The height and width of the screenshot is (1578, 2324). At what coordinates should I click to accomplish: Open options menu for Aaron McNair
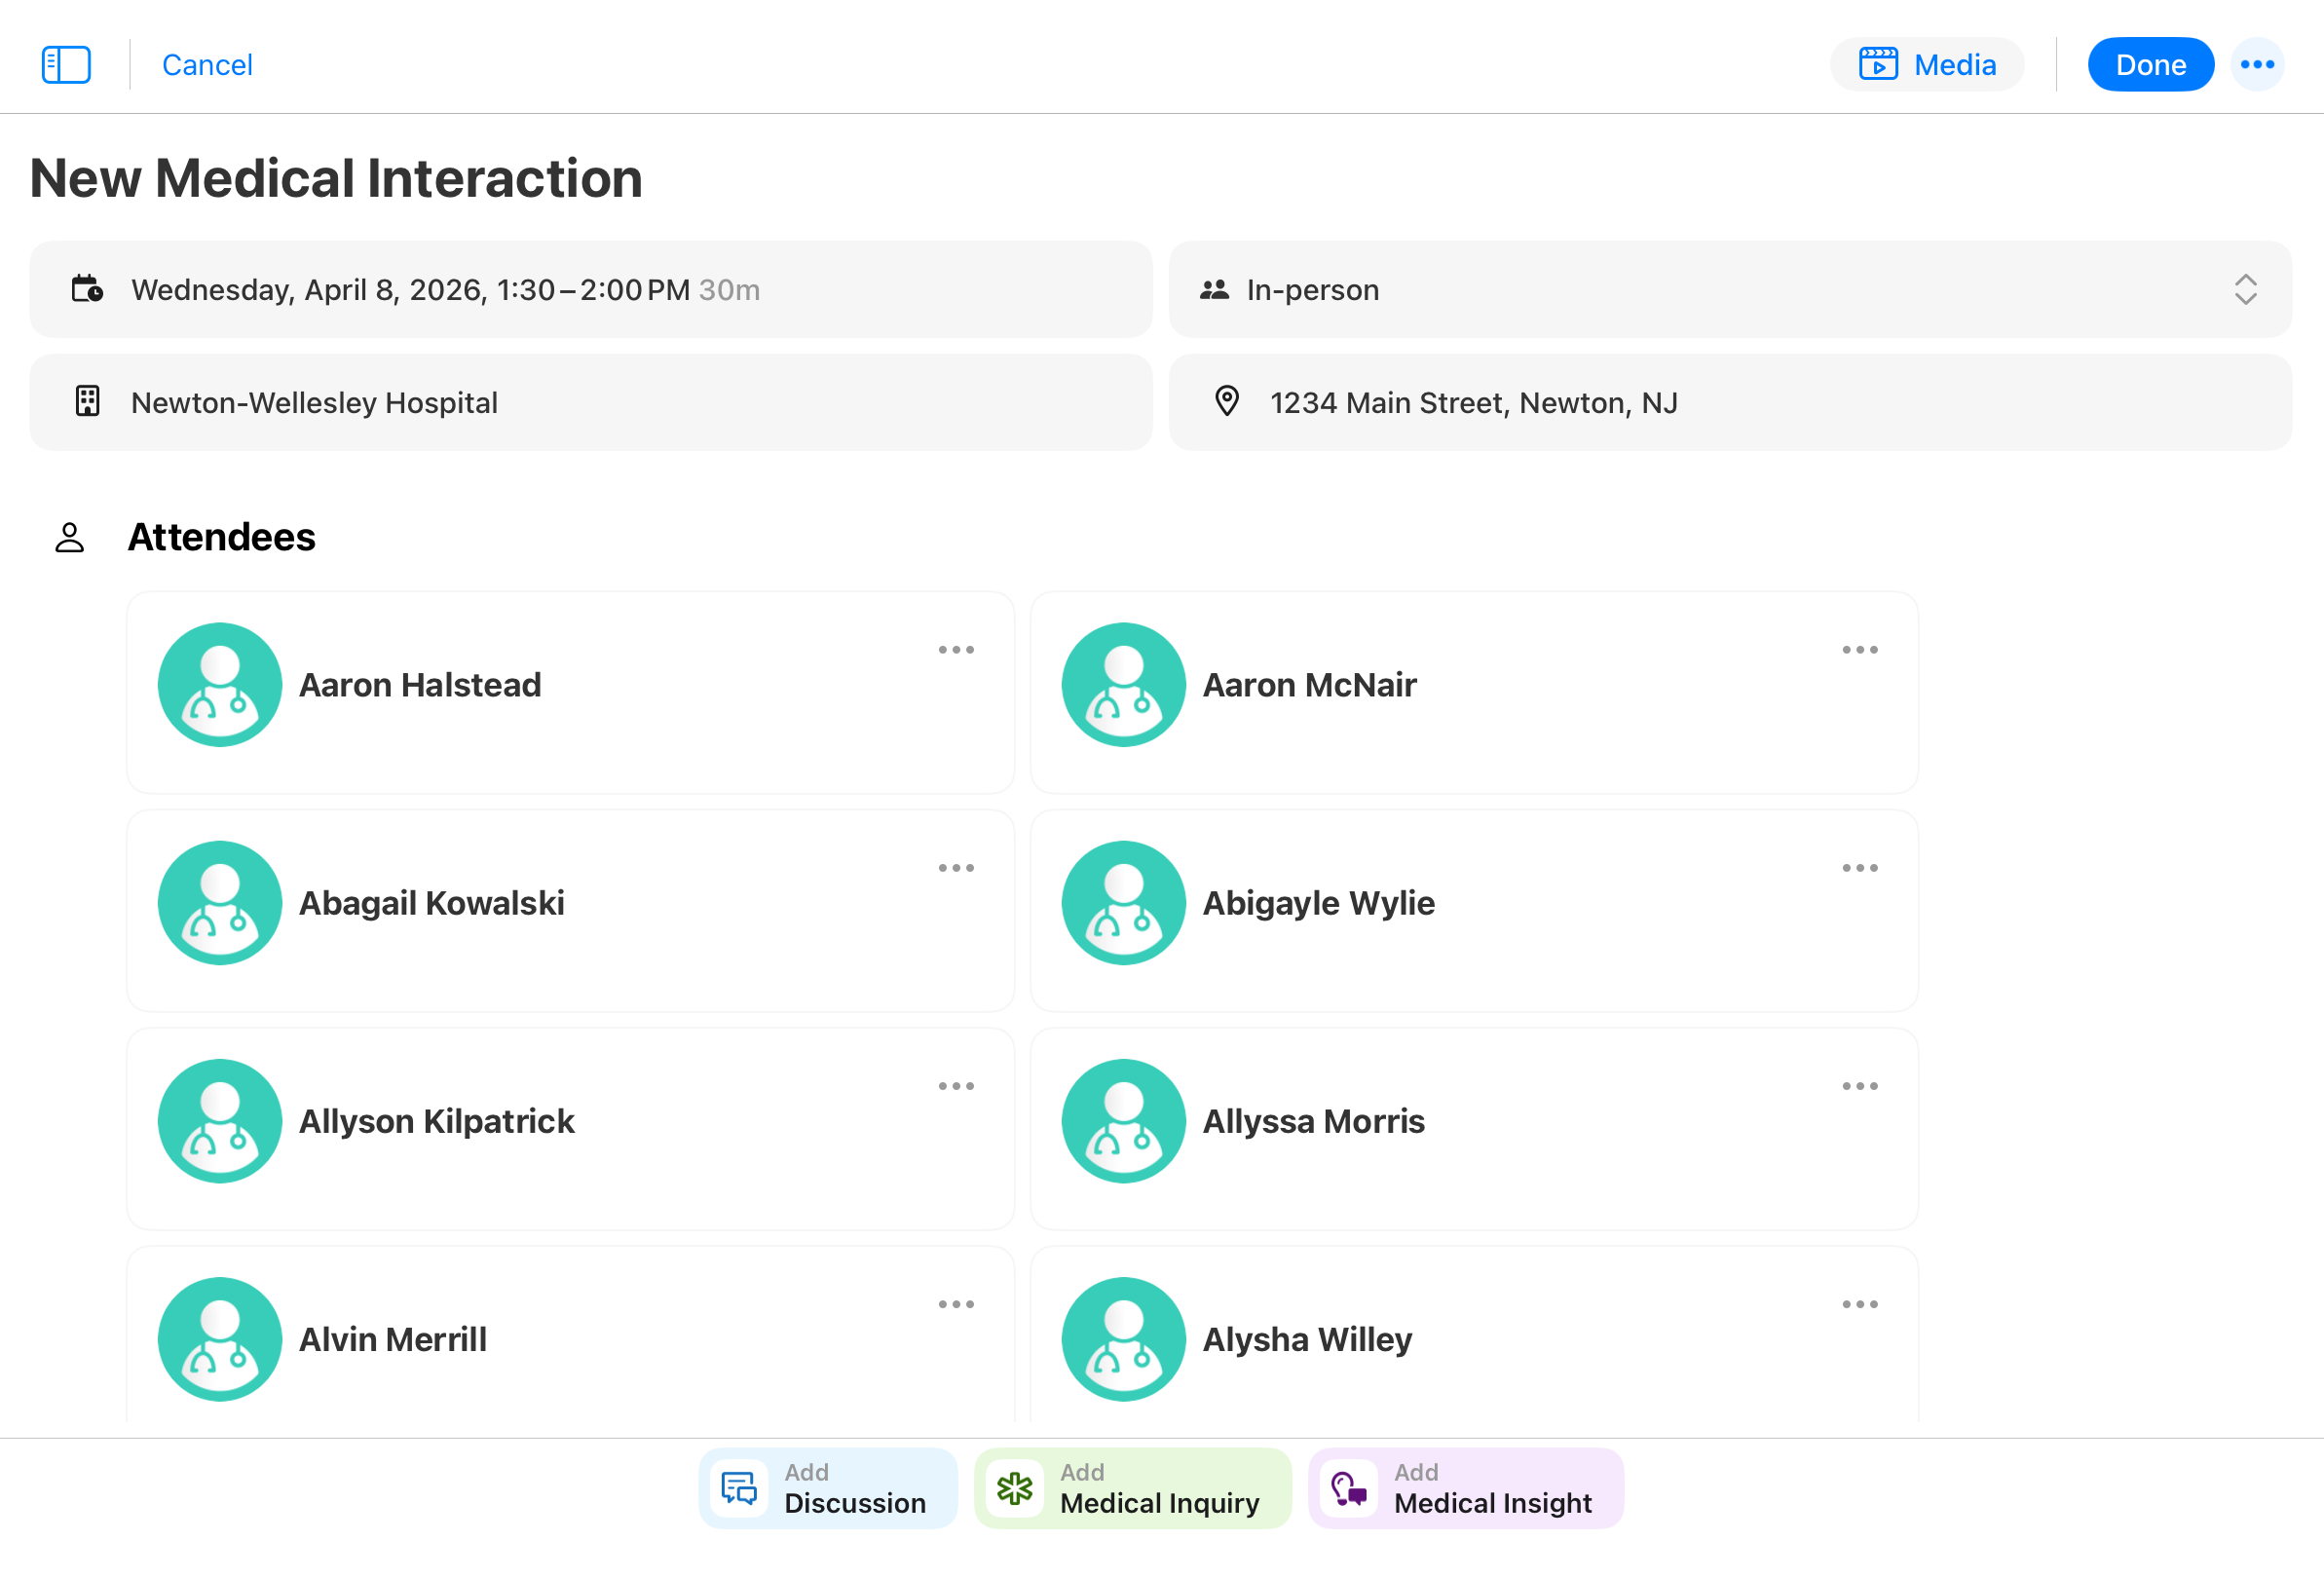1859,650
